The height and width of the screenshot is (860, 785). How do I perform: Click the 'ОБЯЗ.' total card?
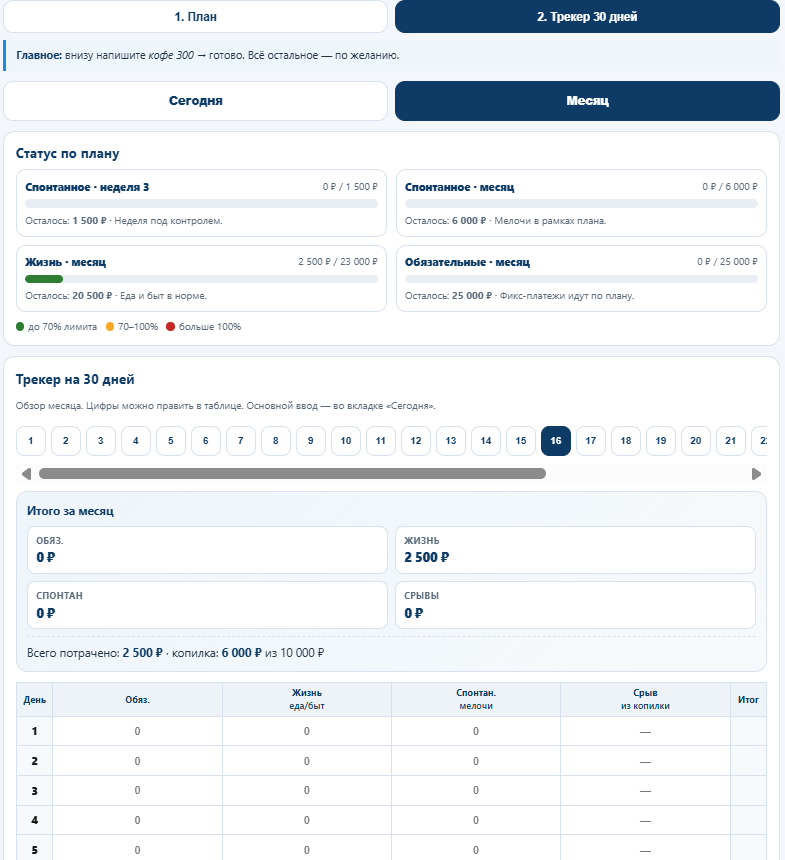click(207, 550)
